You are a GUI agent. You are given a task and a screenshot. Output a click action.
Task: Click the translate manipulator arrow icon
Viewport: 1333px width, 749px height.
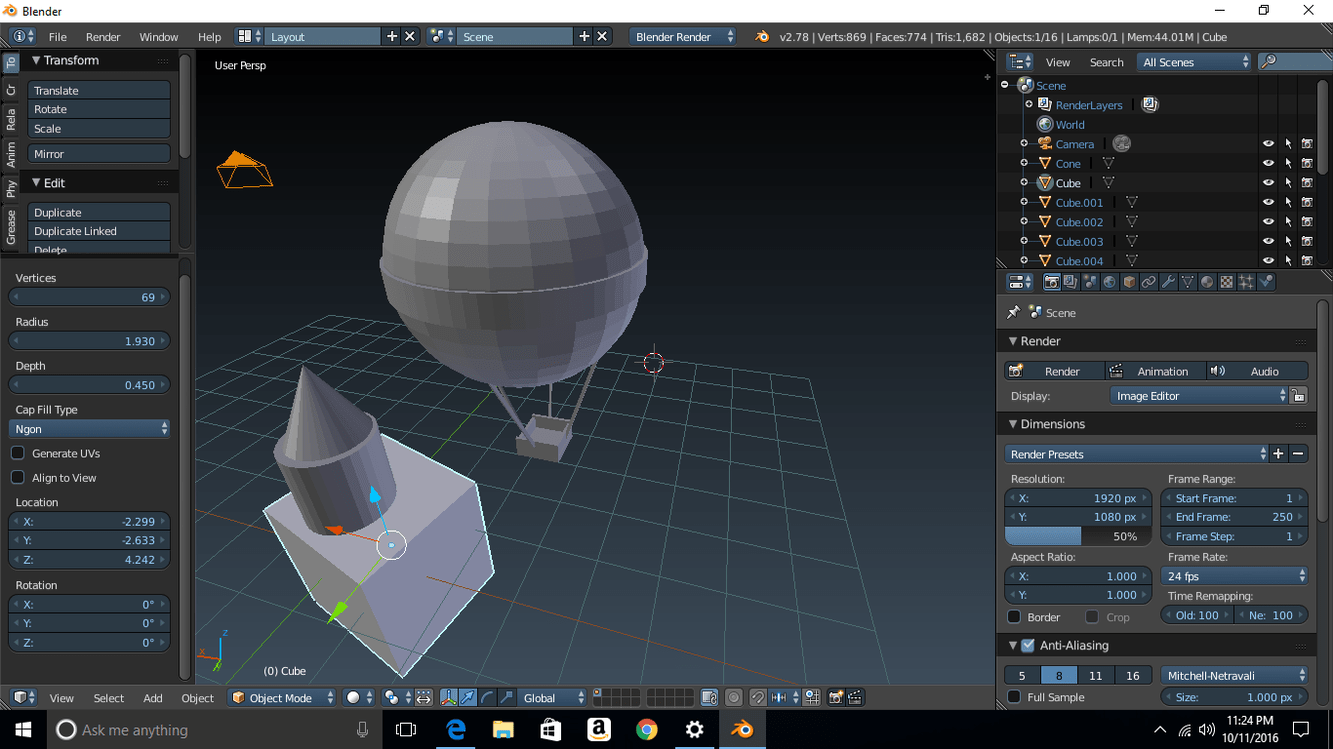point(467,698)
